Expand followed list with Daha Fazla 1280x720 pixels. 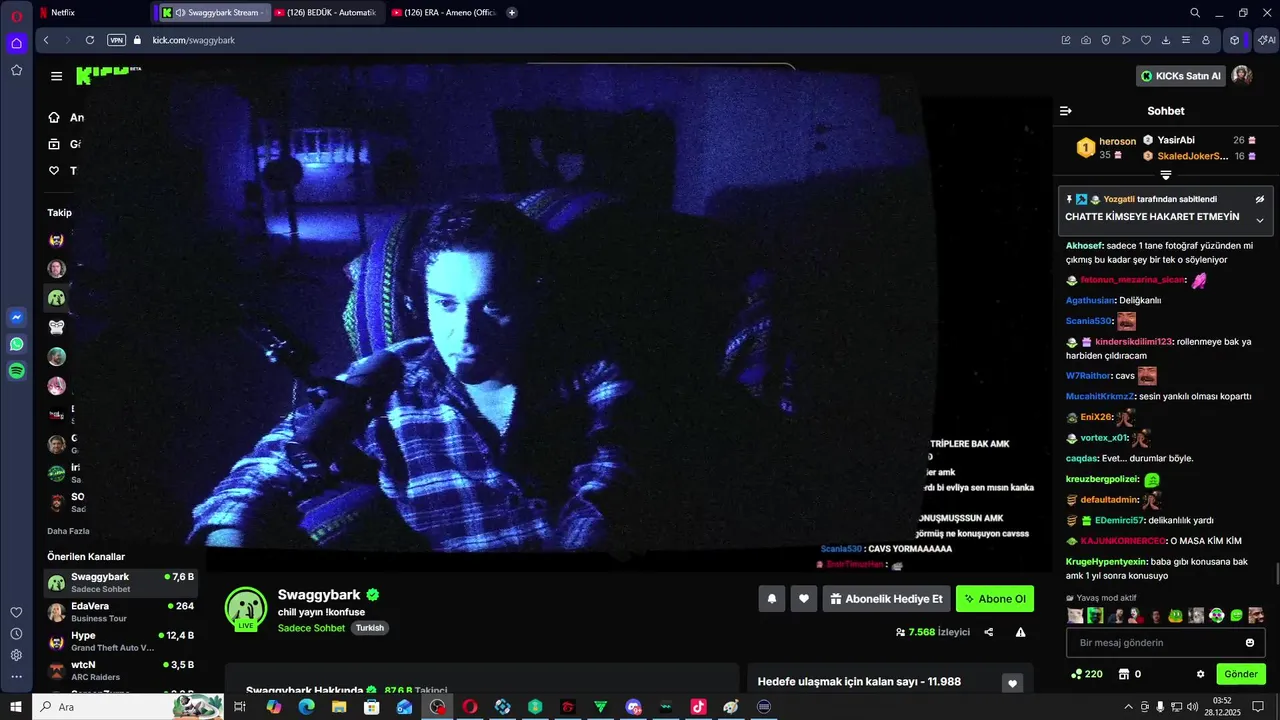click(68, 531)
